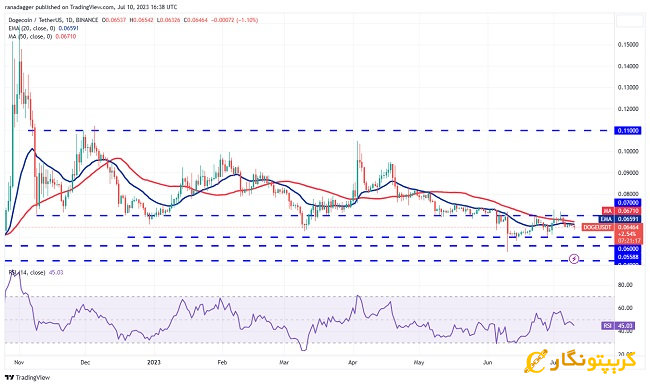Image resolution: width=650 pixels, height=386 pixels.
Task: Click the TradingView logo at bottom left
Action: 27,378
